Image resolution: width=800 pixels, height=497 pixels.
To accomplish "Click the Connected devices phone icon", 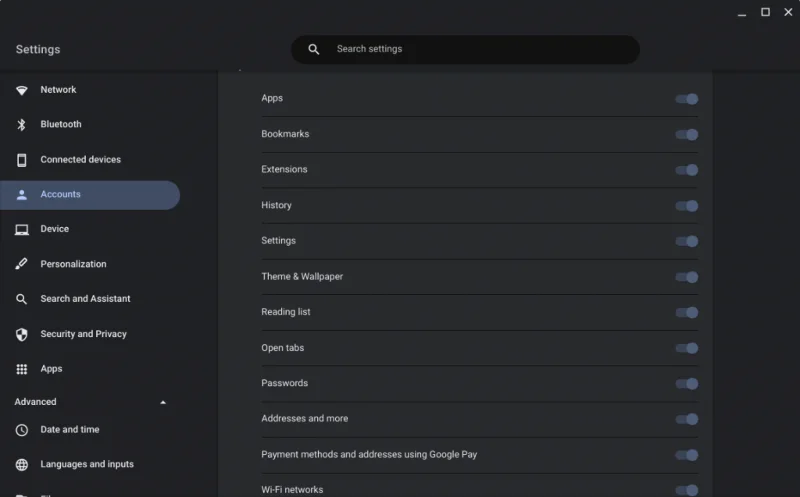I will coord(21,160).
